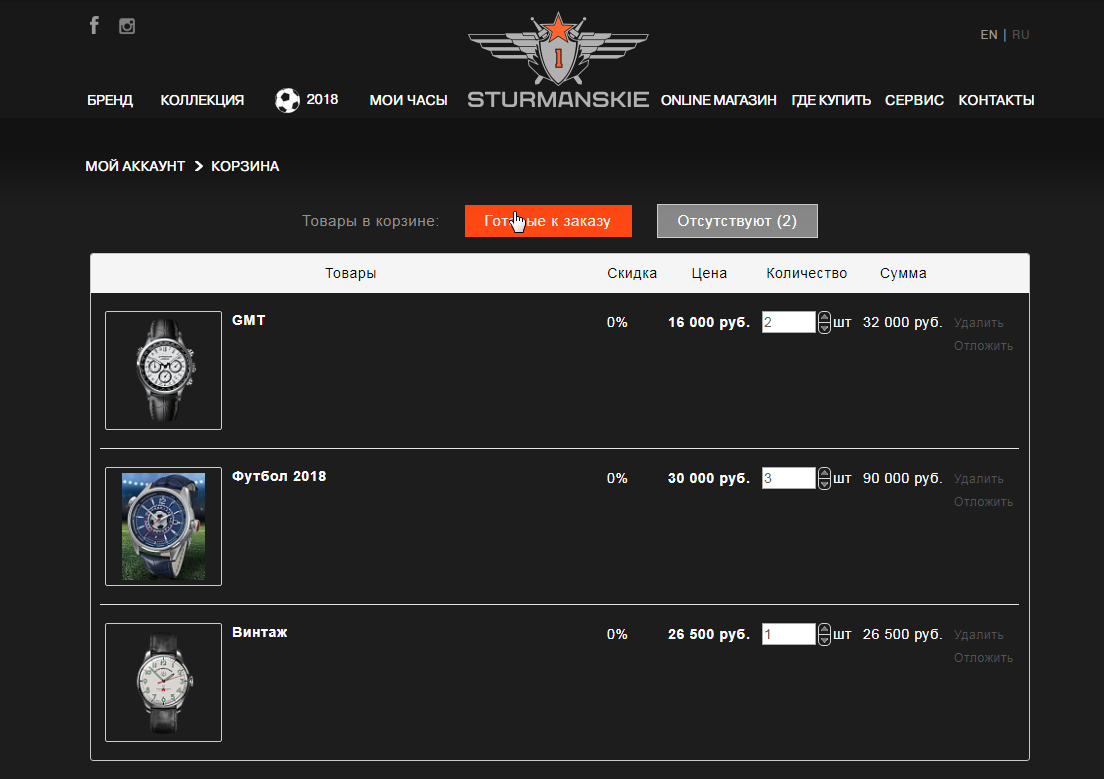
Task: Select the Отсутствуют (2) tab
Action: pyautogui.click(x=737, y=221)
